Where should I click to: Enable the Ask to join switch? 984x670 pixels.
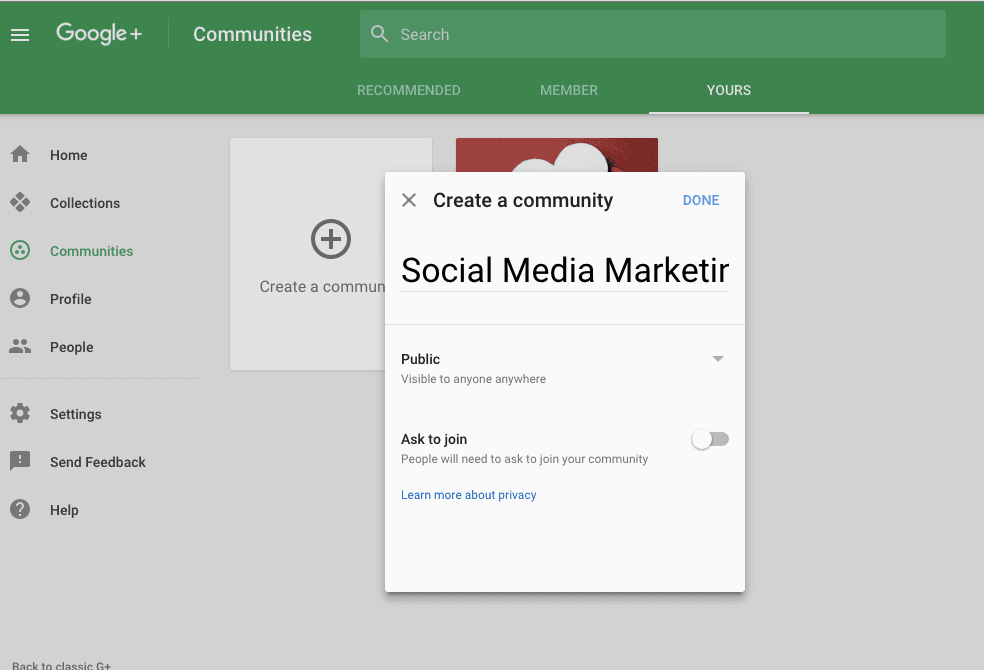710,440
